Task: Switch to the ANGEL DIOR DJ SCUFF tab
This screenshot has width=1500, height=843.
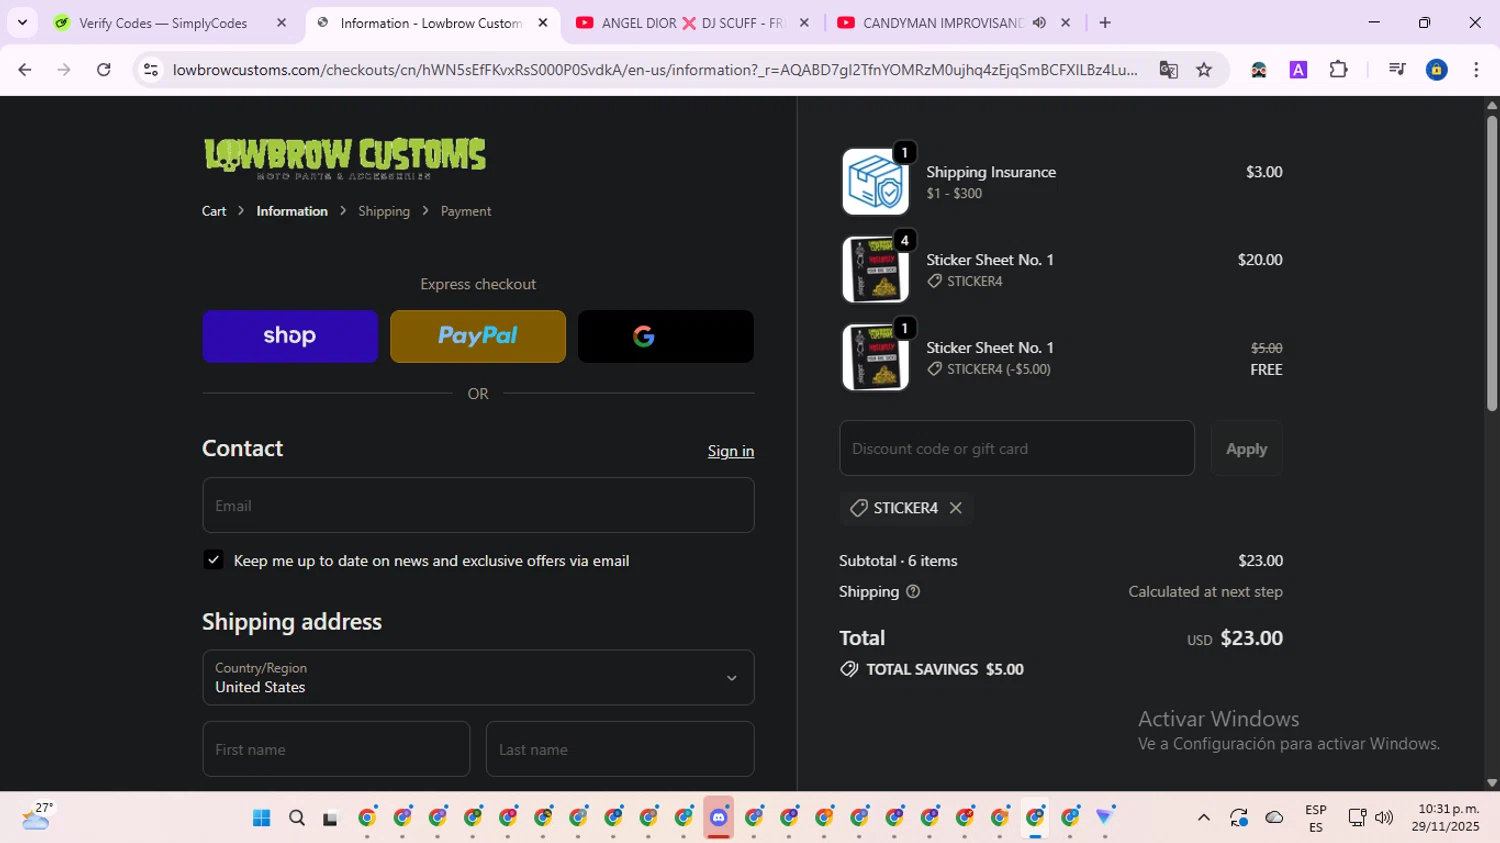Action: pos(692,23)
